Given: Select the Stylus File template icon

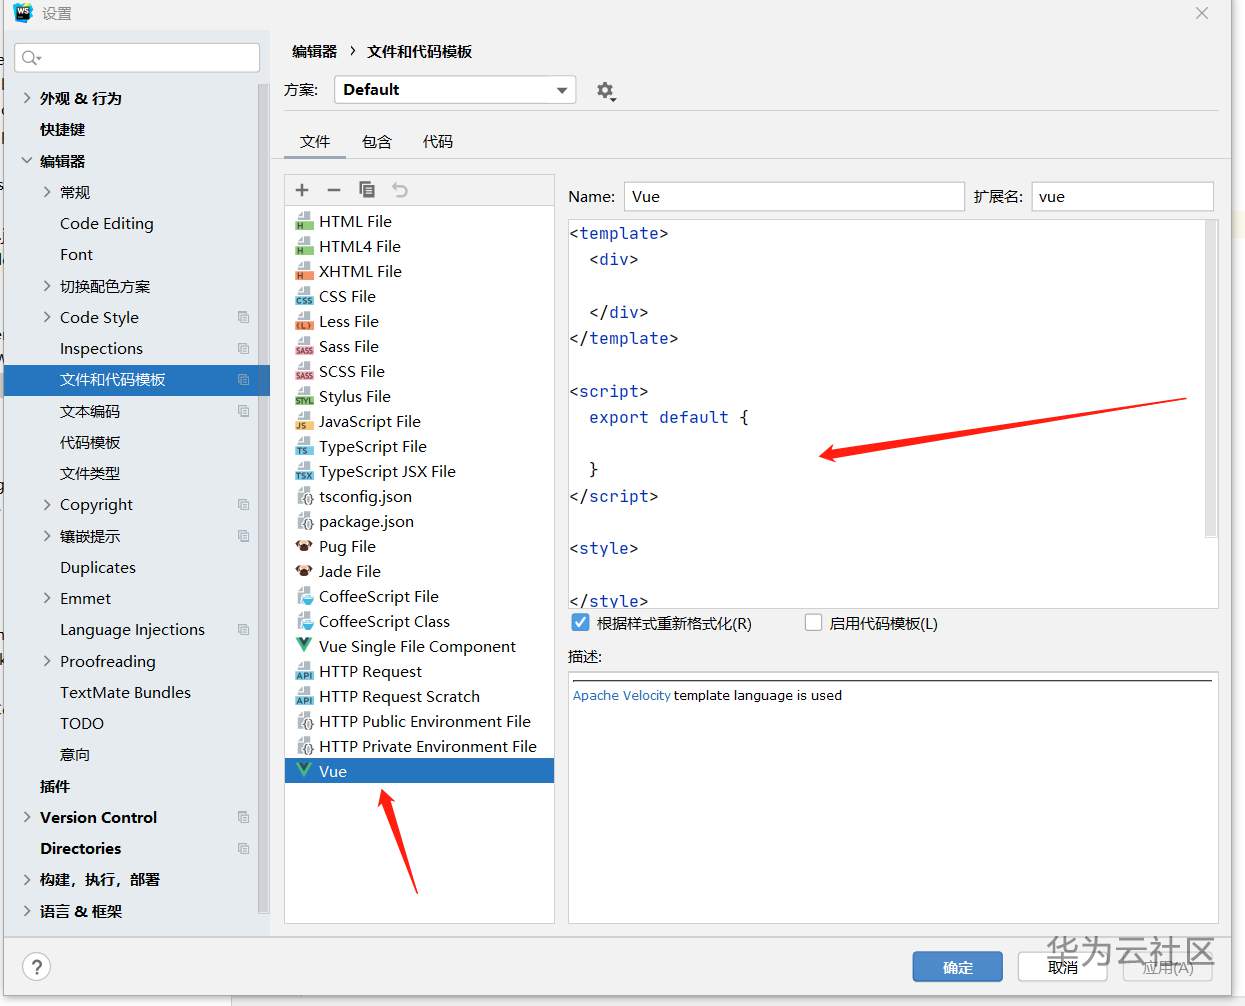Looking at the screenshot, I should (304, 396).
